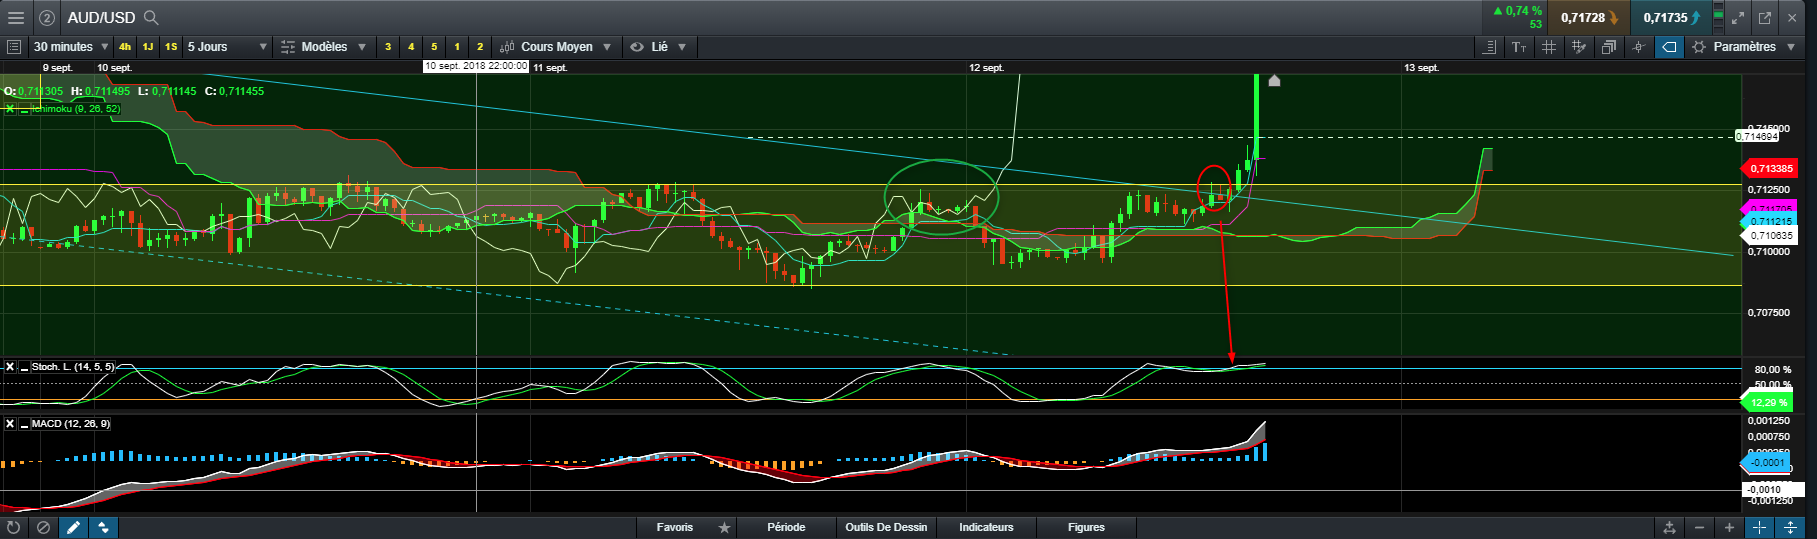Load chart template 1
The image size is (1817, 539).
pyautogui.click(x=457, y=47)
